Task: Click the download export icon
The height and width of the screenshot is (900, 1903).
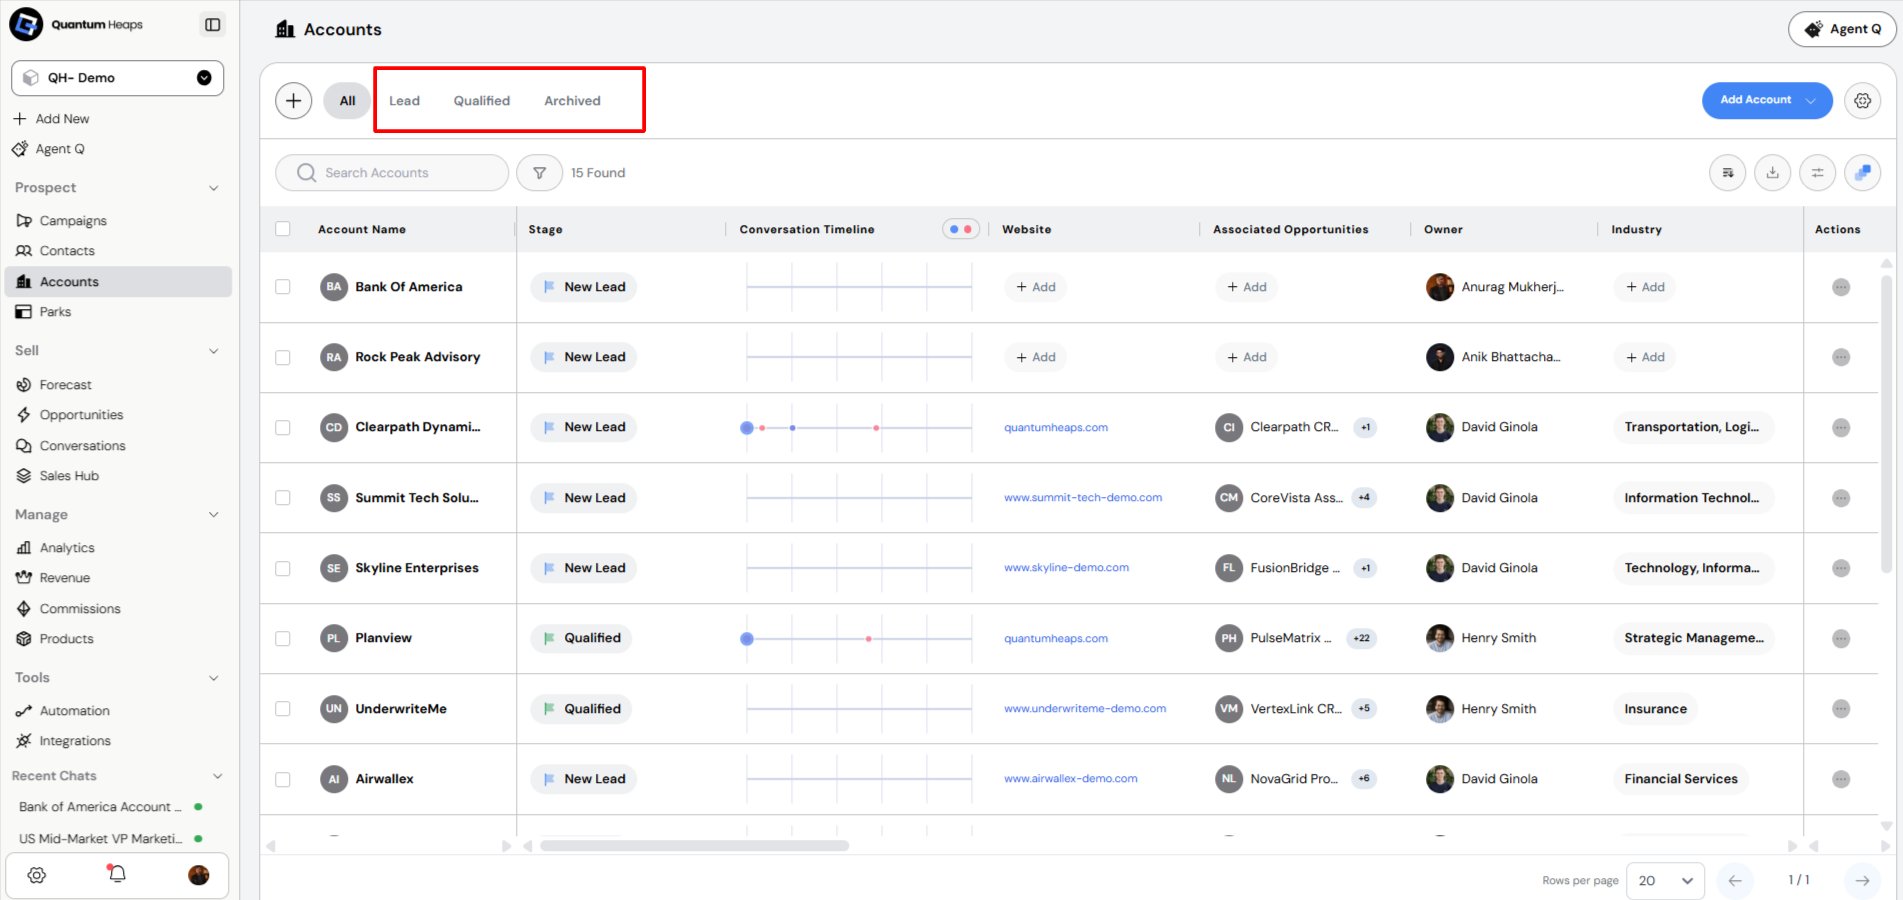Action: click(x=1772, y=173)
